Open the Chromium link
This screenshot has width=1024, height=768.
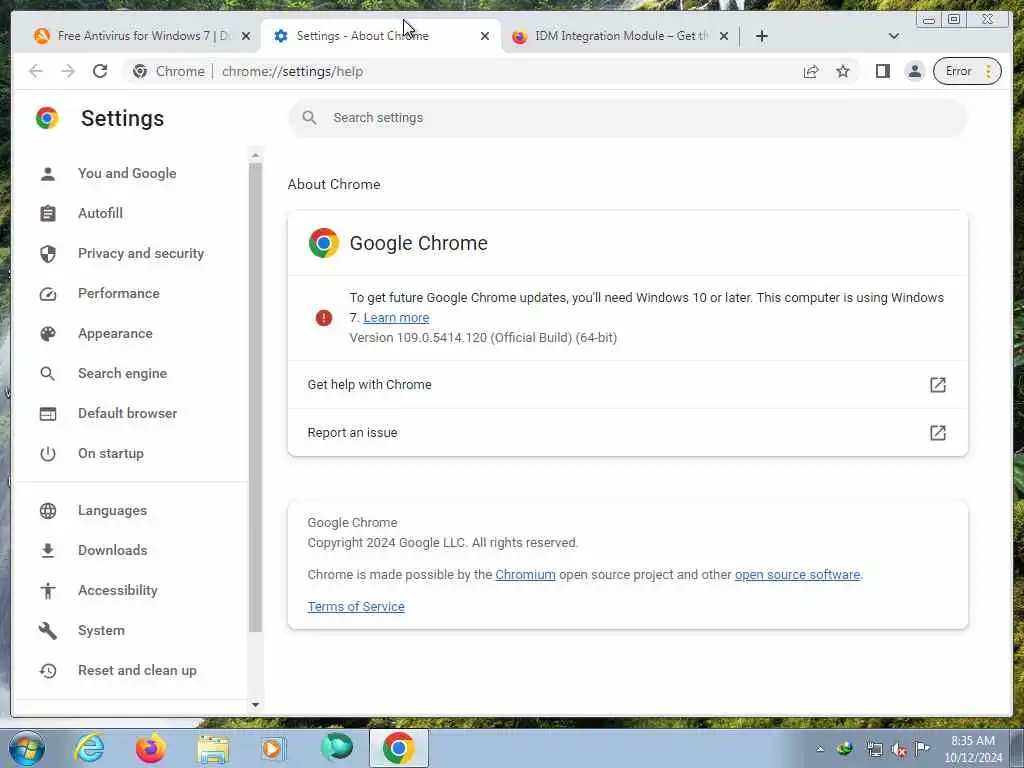(525, 575)
